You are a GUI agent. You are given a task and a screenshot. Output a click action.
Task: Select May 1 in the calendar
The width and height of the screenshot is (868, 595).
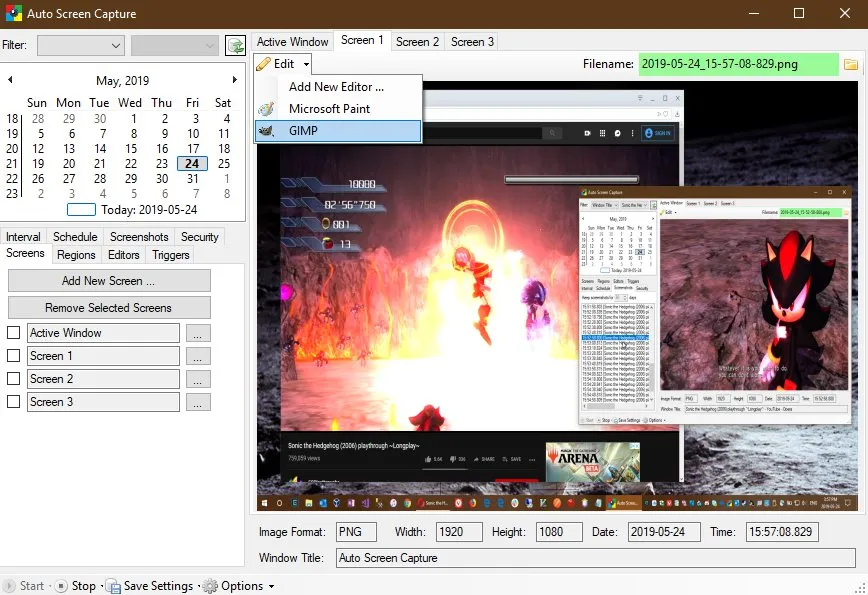(133, 118)
